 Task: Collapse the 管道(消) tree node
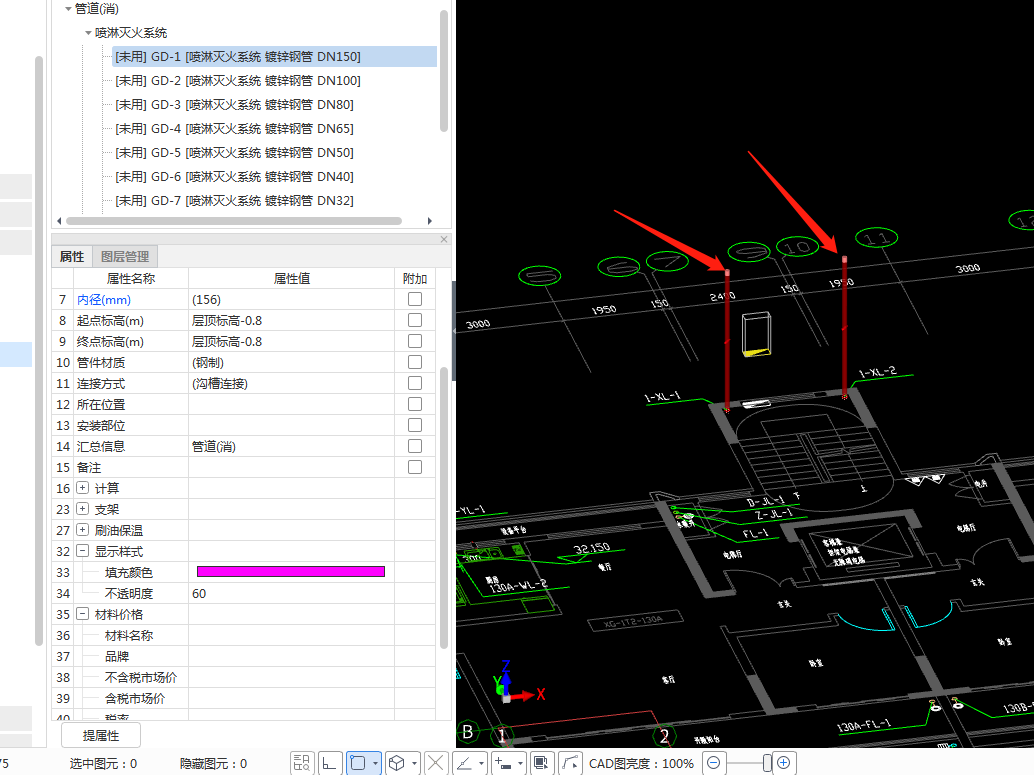click(x=68, y=9)
